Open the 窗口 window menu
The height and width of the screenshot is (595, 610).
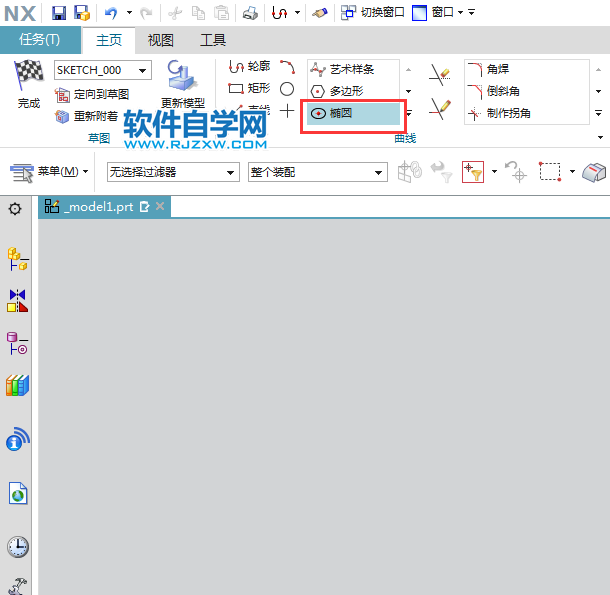437,13
